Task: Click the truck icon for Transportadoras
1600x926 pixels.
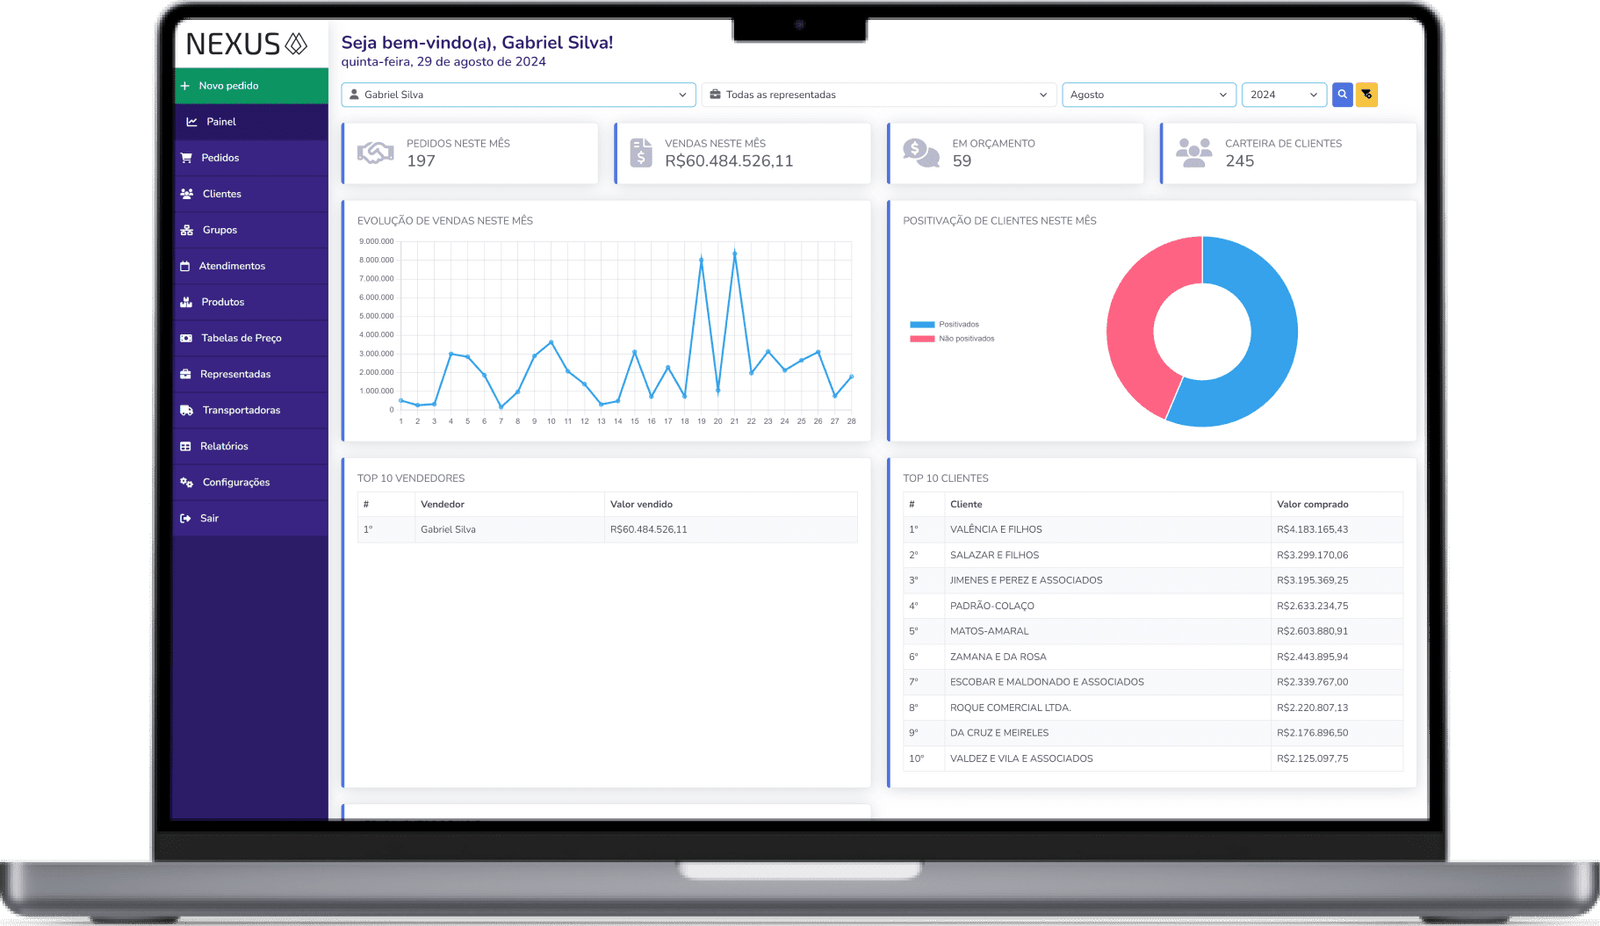Action: [x=187, y=410]
